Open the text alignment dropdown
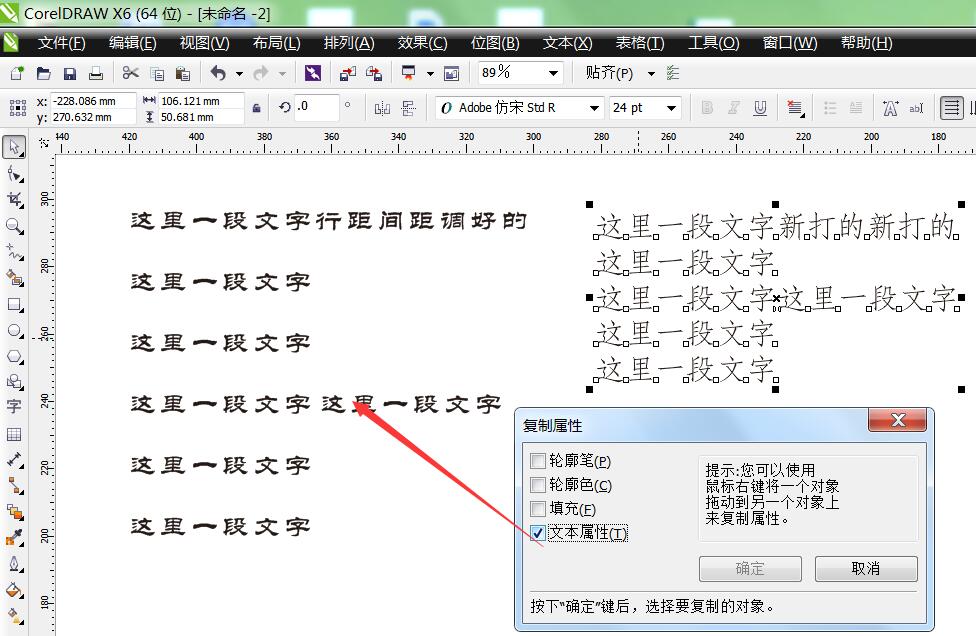Viewport: 976px width, 636px height. tap(795, 108)
